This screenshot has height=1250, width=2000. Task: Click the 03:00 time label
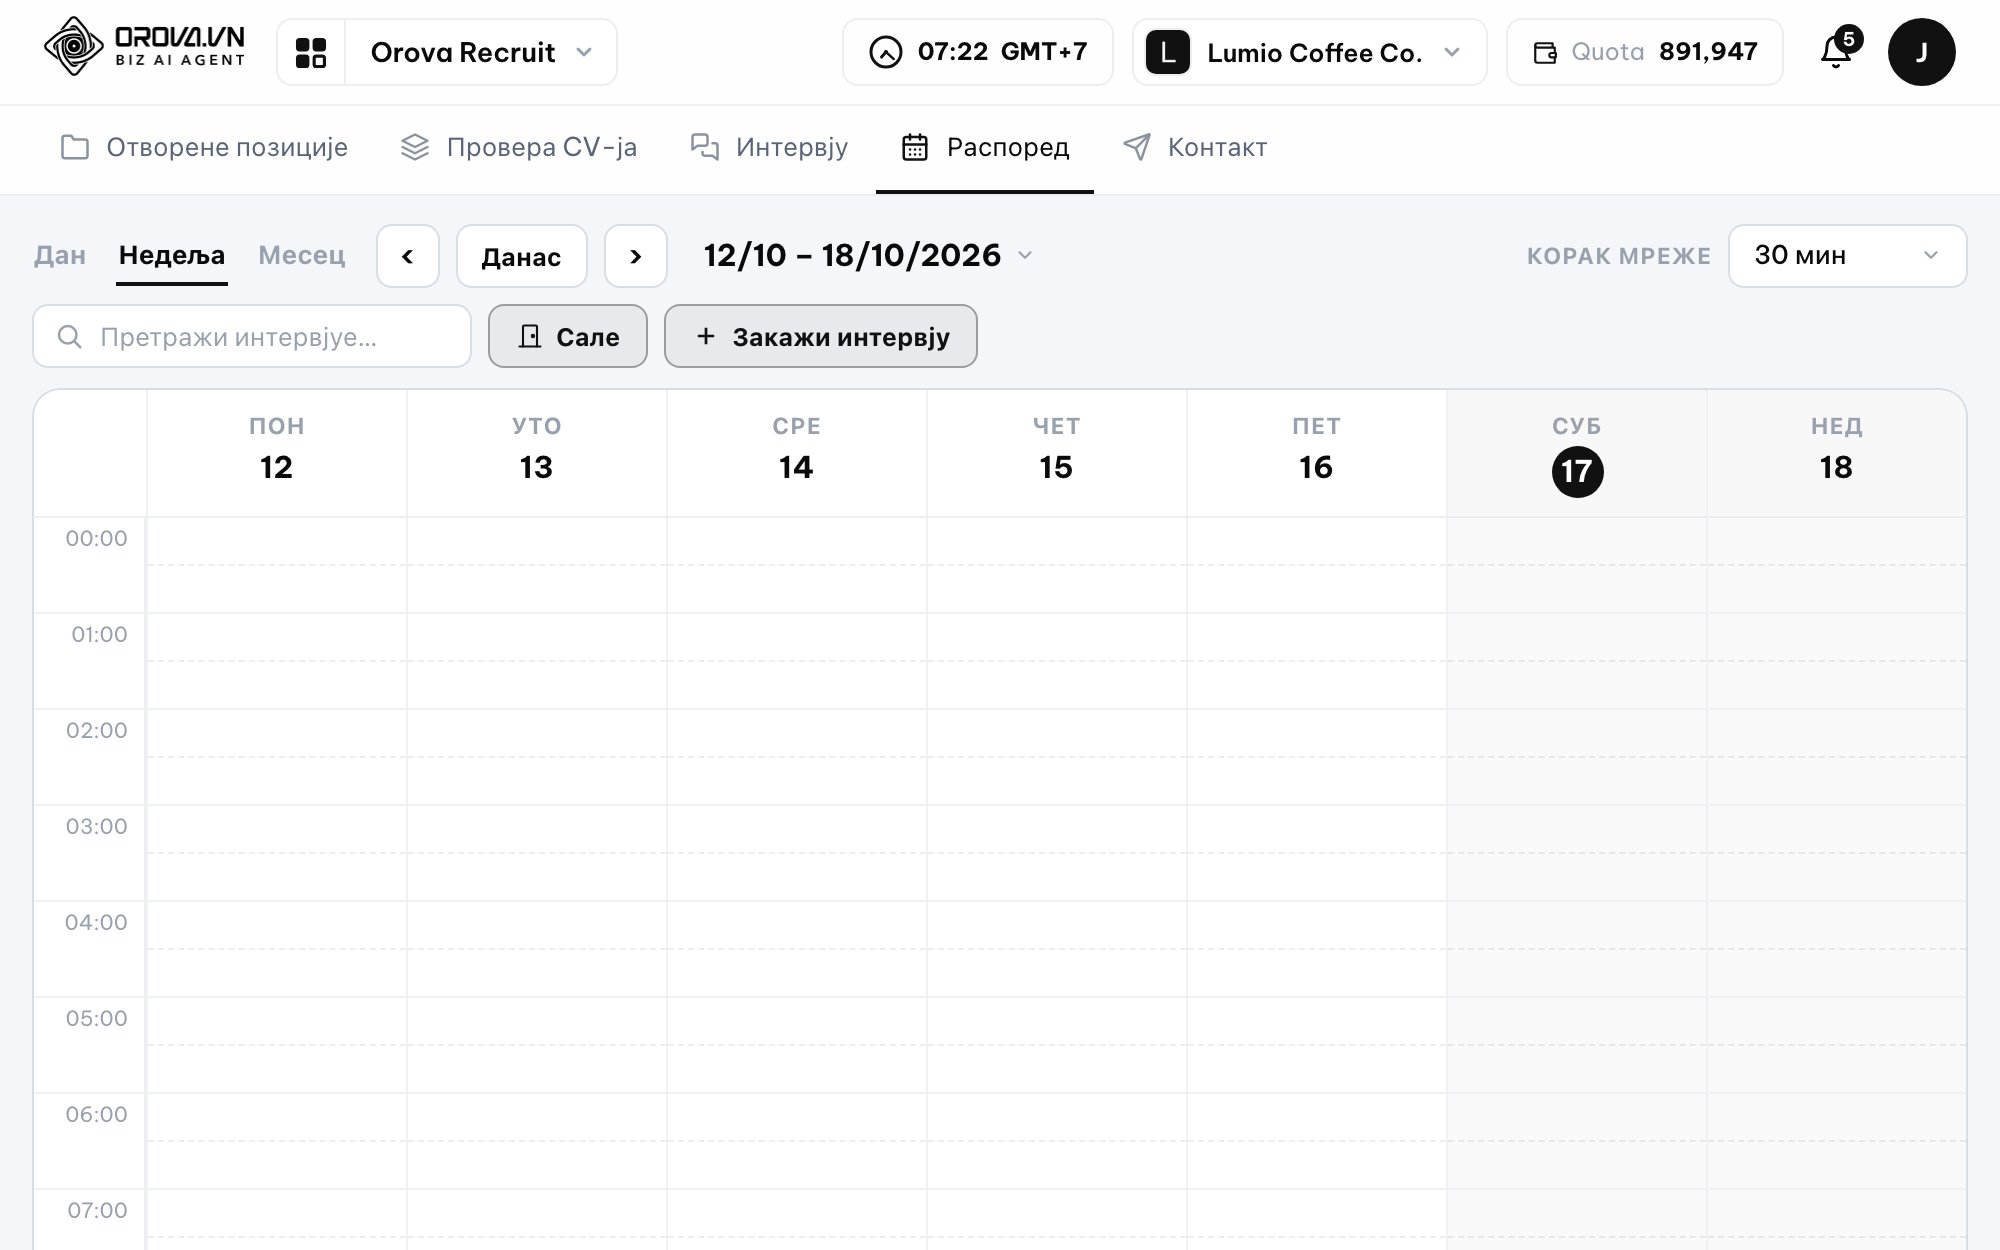point(97,826)
